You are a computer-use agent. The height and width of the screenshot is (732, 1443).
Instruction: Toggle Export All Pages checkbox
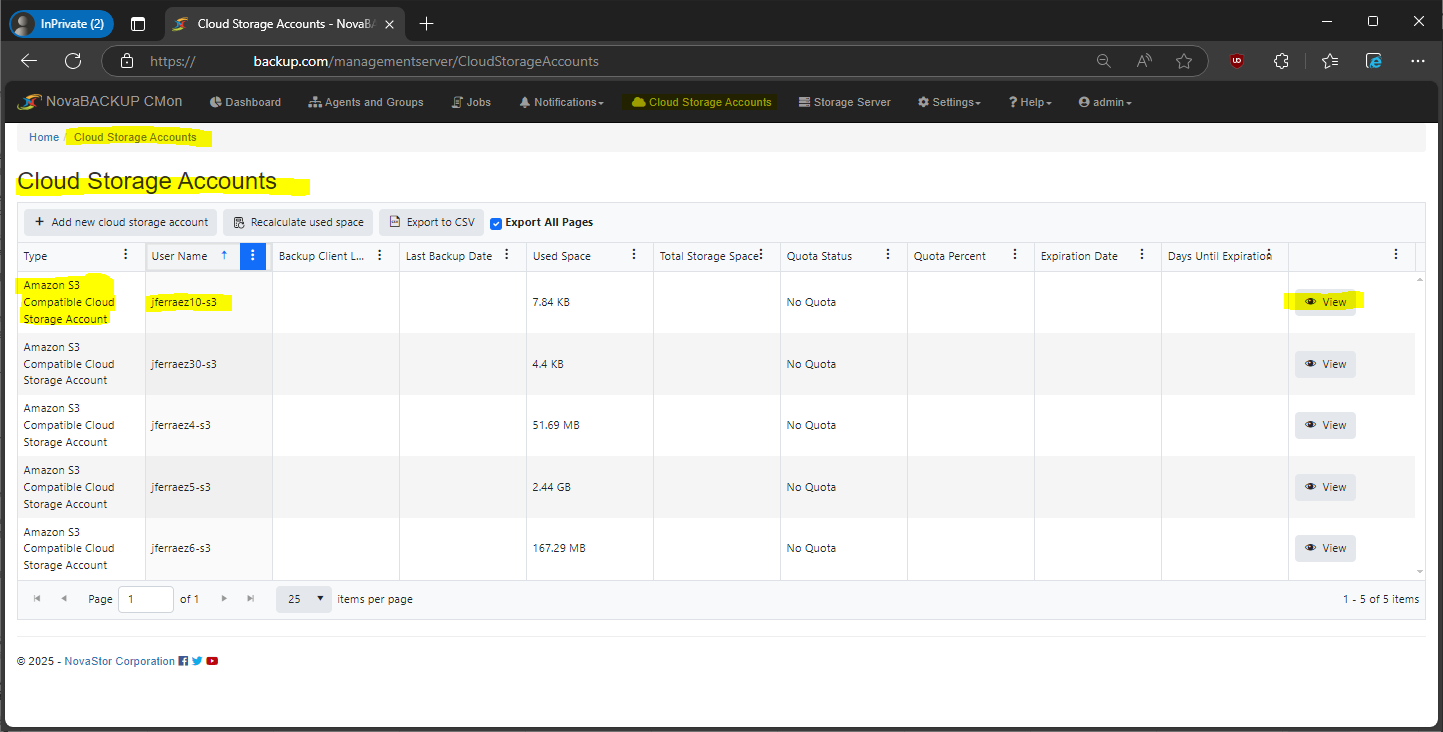pyautogui.click(x=496, y=223)
